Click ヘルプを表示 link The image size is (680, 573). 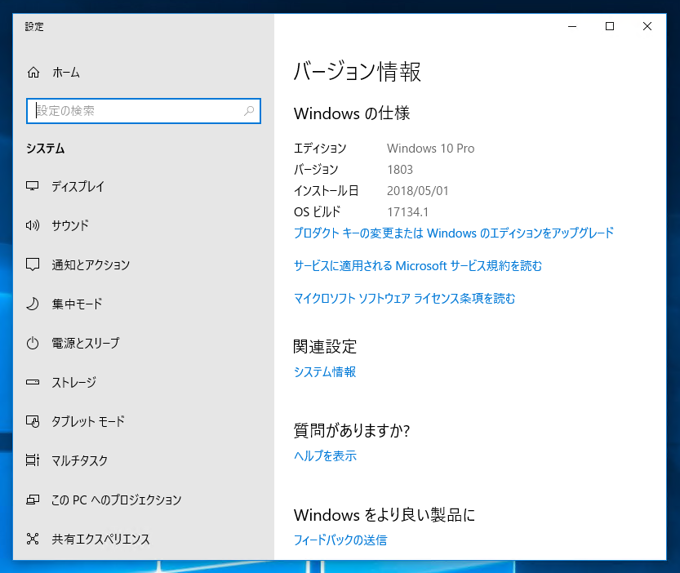325,455
